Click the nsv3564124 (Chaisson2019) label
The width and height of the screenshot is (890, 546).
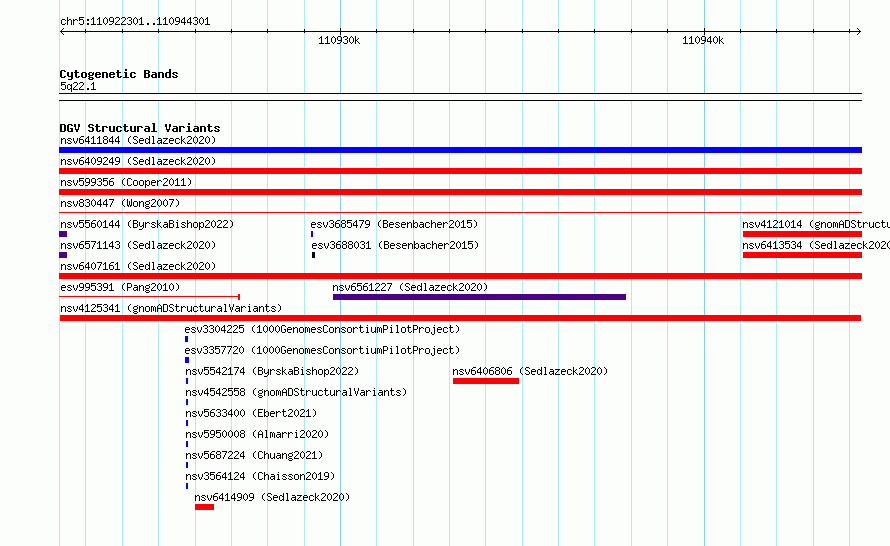pos(260,476)
